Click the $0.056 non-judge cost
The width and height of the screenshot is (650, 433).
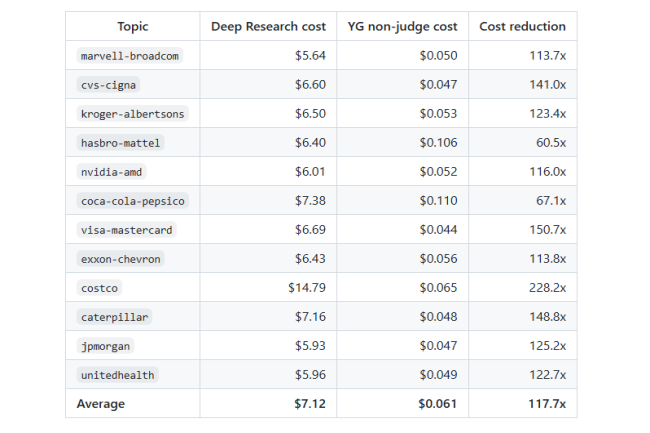pyautogui.click(x=438, y=259)
